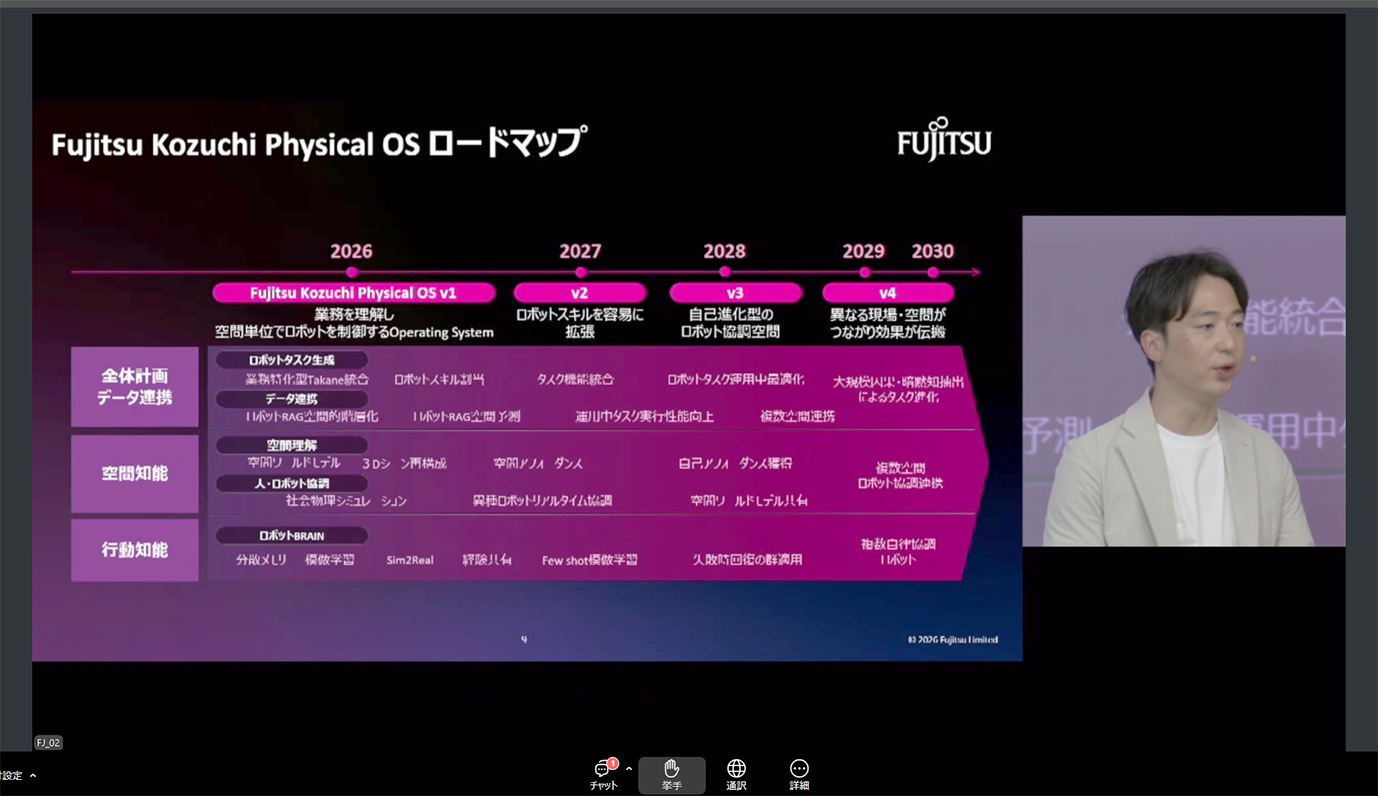The height and width of the screenshot is (796, 1378).
Task: Select the v4 version pill
Action: click(887, 293)
